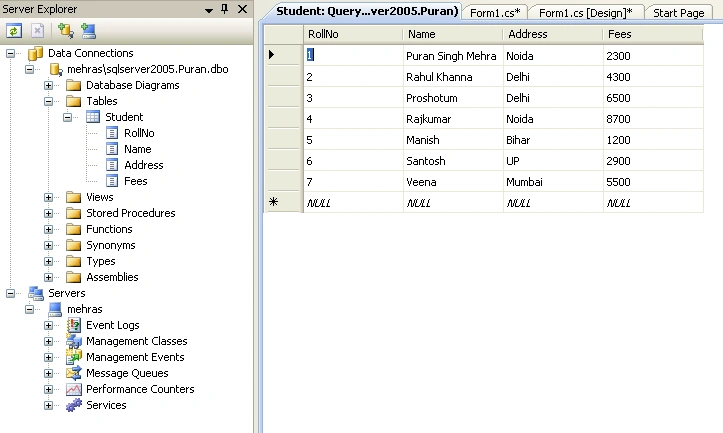Close the Server Explorer panel
Image resolution: width=723 pixels, height=433 pixels.
[x=243, y=9]
